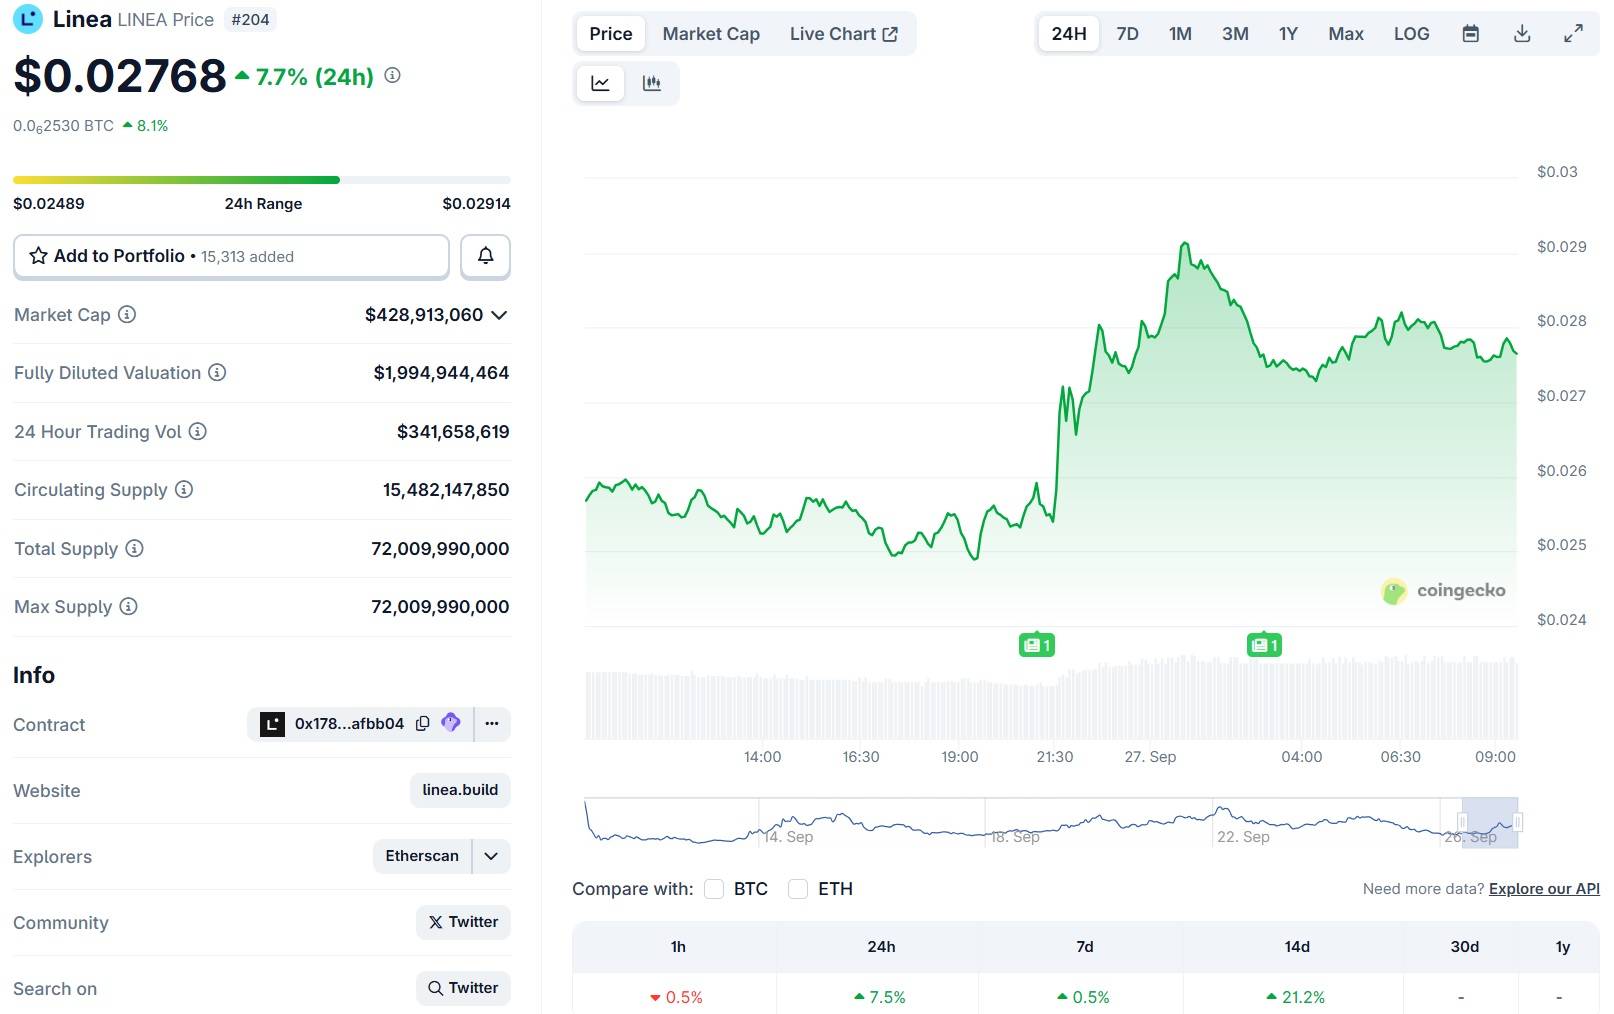
Task: Select the 1M time range
Action: (1180, 33)
